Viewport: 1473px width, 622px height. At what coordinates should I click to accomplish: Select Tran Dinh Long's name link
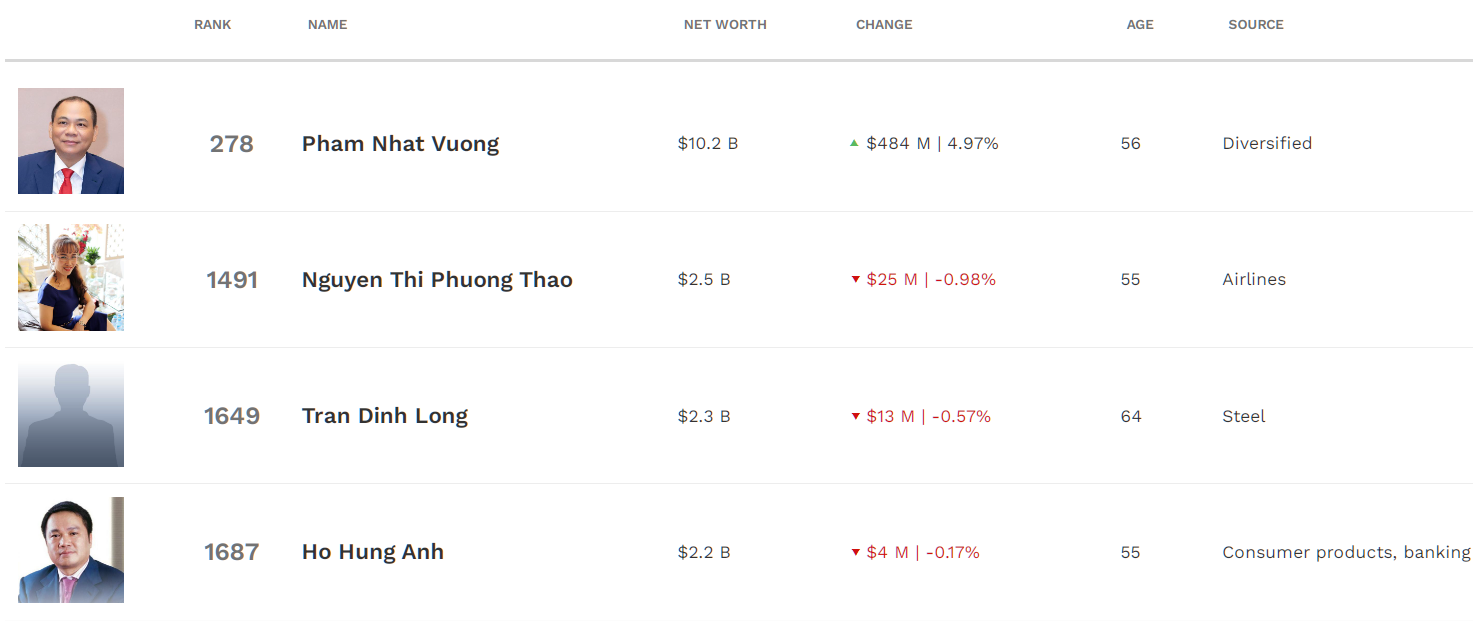point(385,416)
